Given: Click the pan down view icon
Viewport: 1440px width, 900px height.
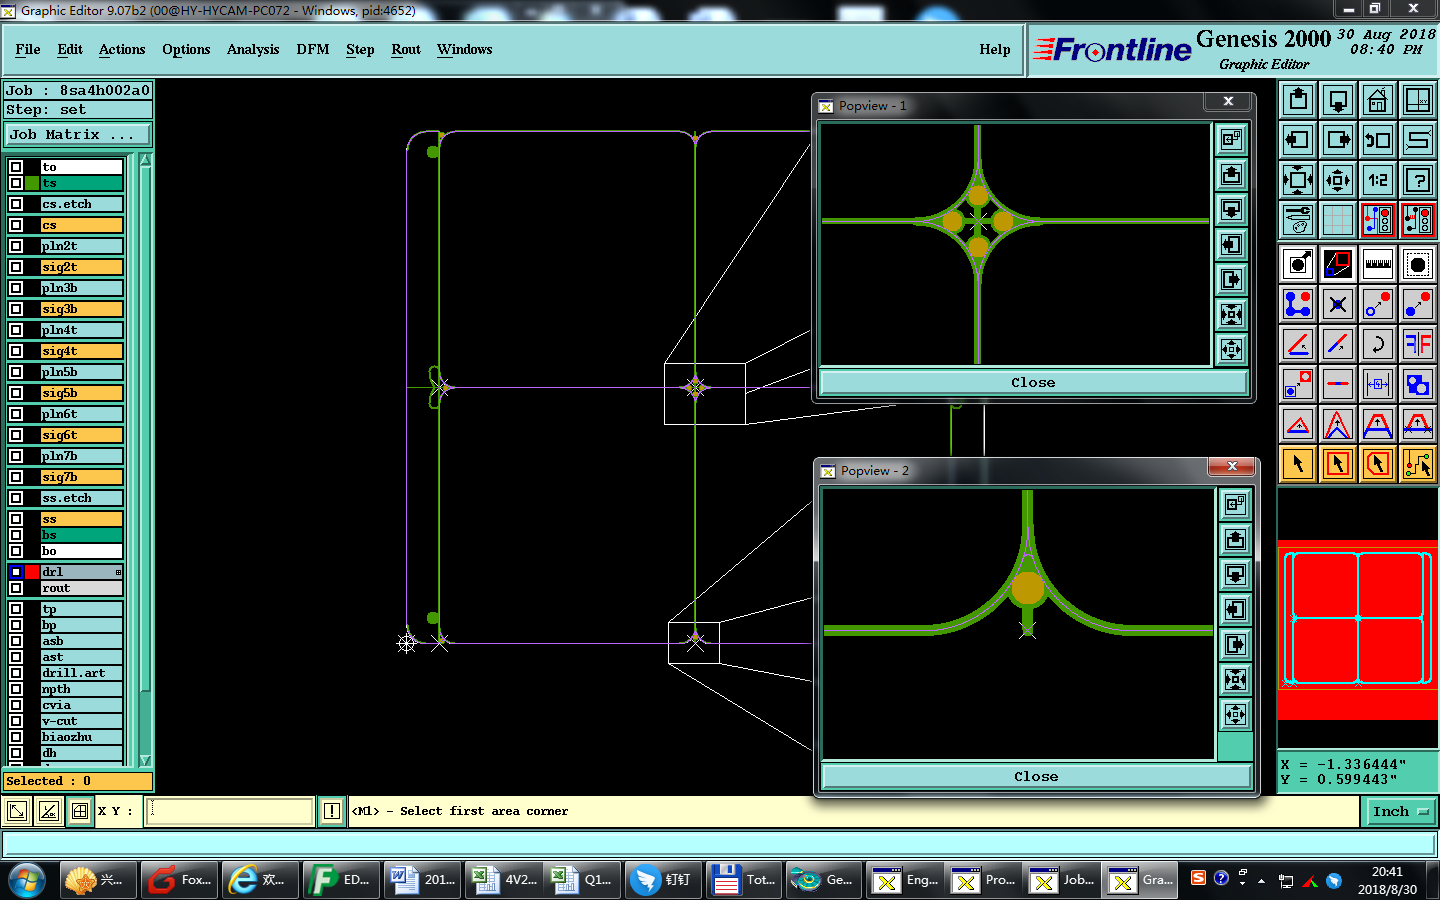Looking at the screenshot, I should click(x=1338, y=100).
